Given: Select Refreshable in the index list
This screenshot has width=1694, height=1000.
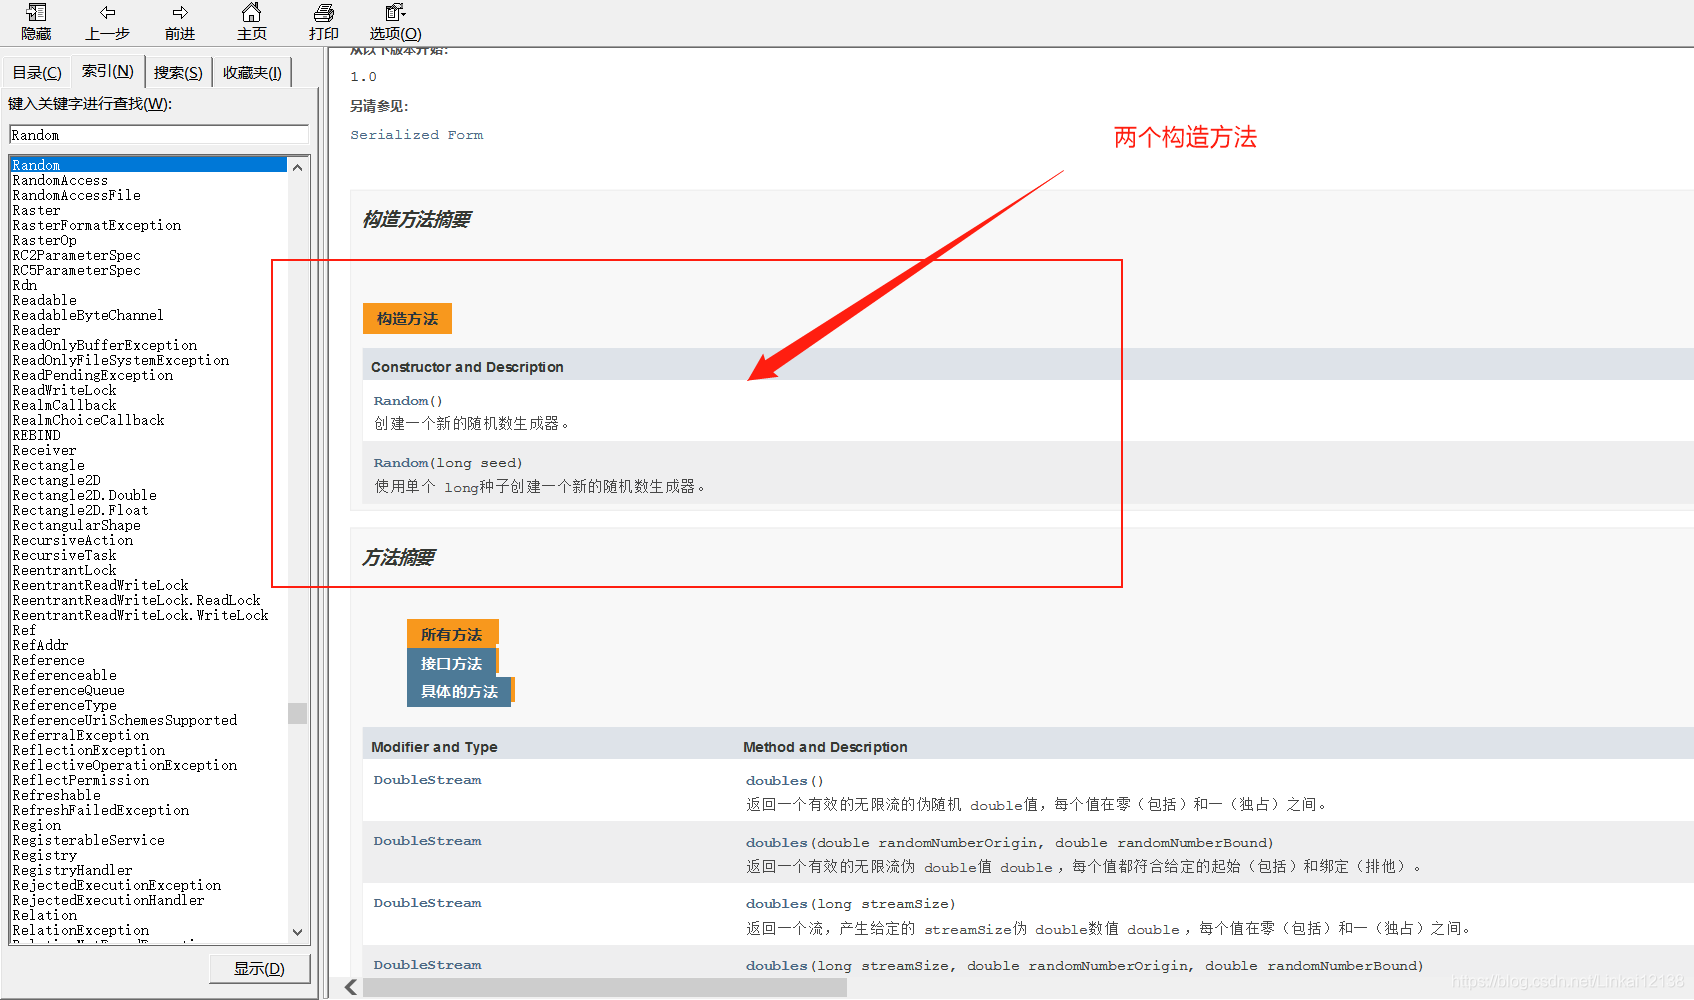Looking at the screenshot, I should pos(56,795).
